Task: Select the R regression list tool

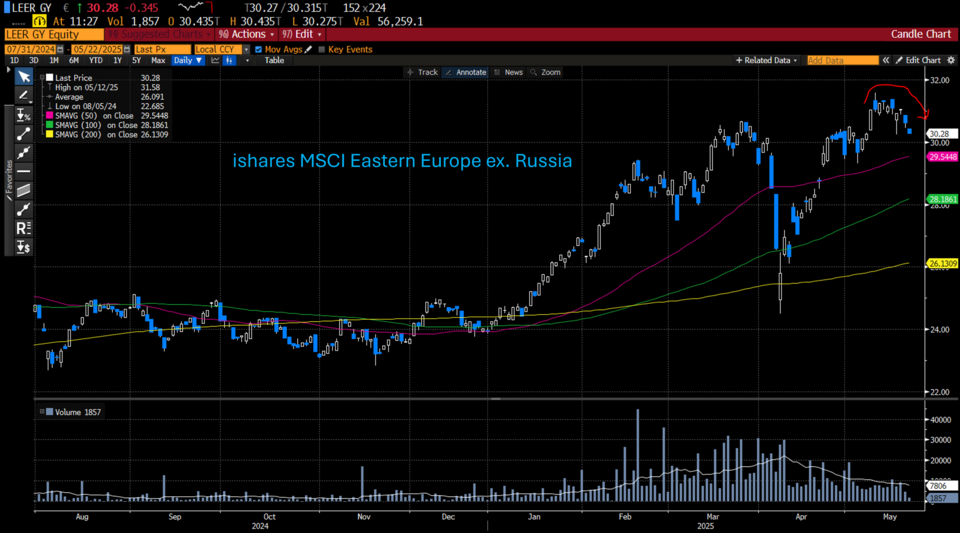Action: coord(23,228)
